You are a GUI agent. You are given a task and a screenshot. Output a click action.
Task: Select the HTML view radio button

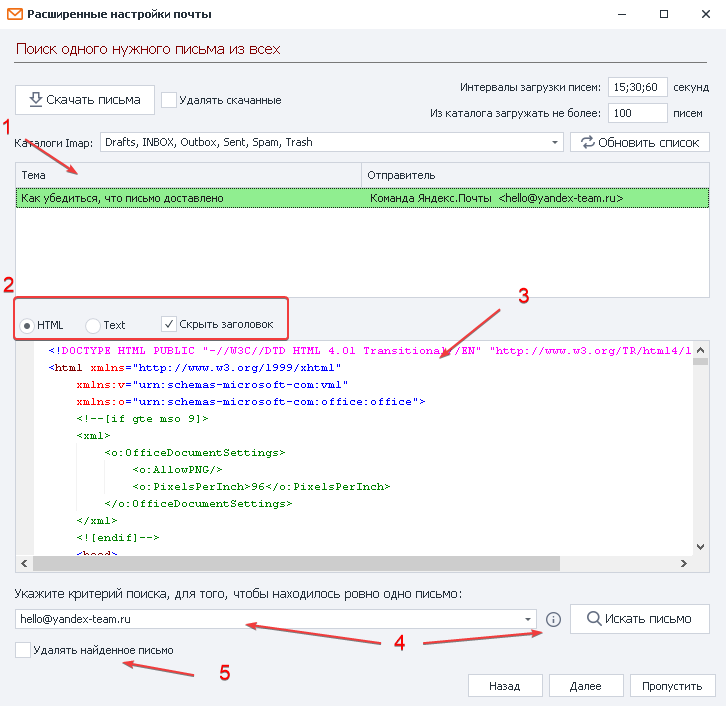(x=28, y=325)
